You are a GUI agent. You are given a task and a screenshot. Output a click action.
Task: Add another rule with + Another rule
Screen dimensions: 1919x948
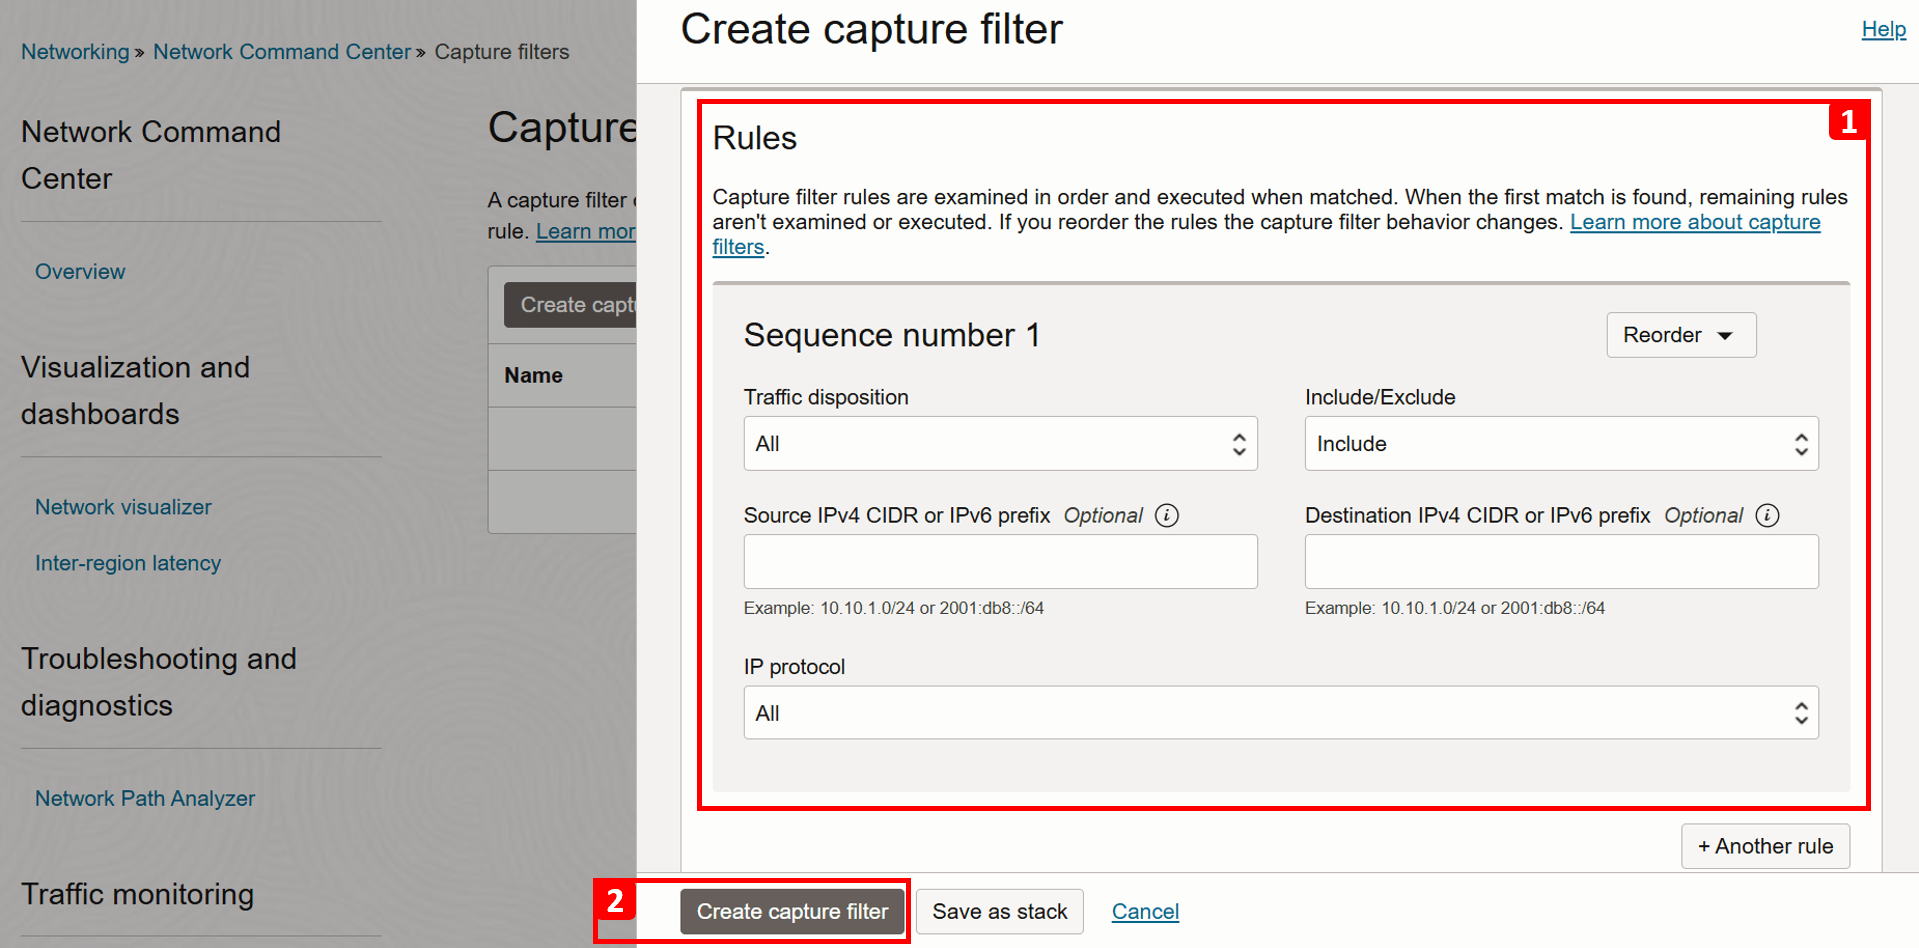[1765, 846]
